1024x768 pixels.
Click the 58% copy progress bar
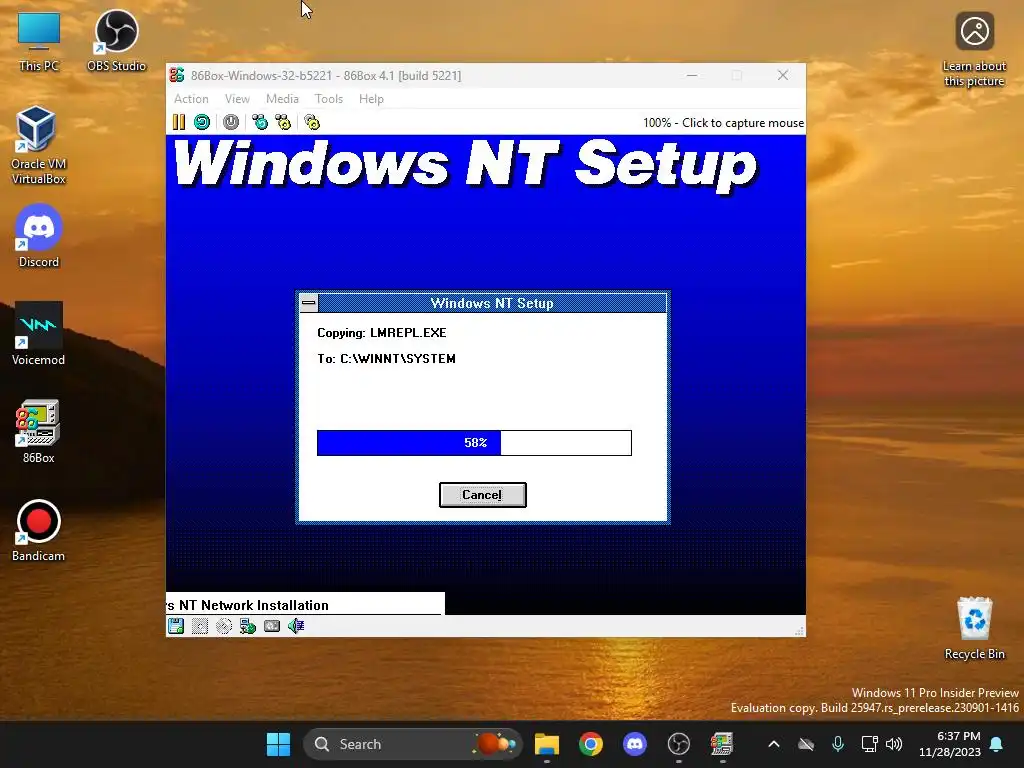click(474, 443)
